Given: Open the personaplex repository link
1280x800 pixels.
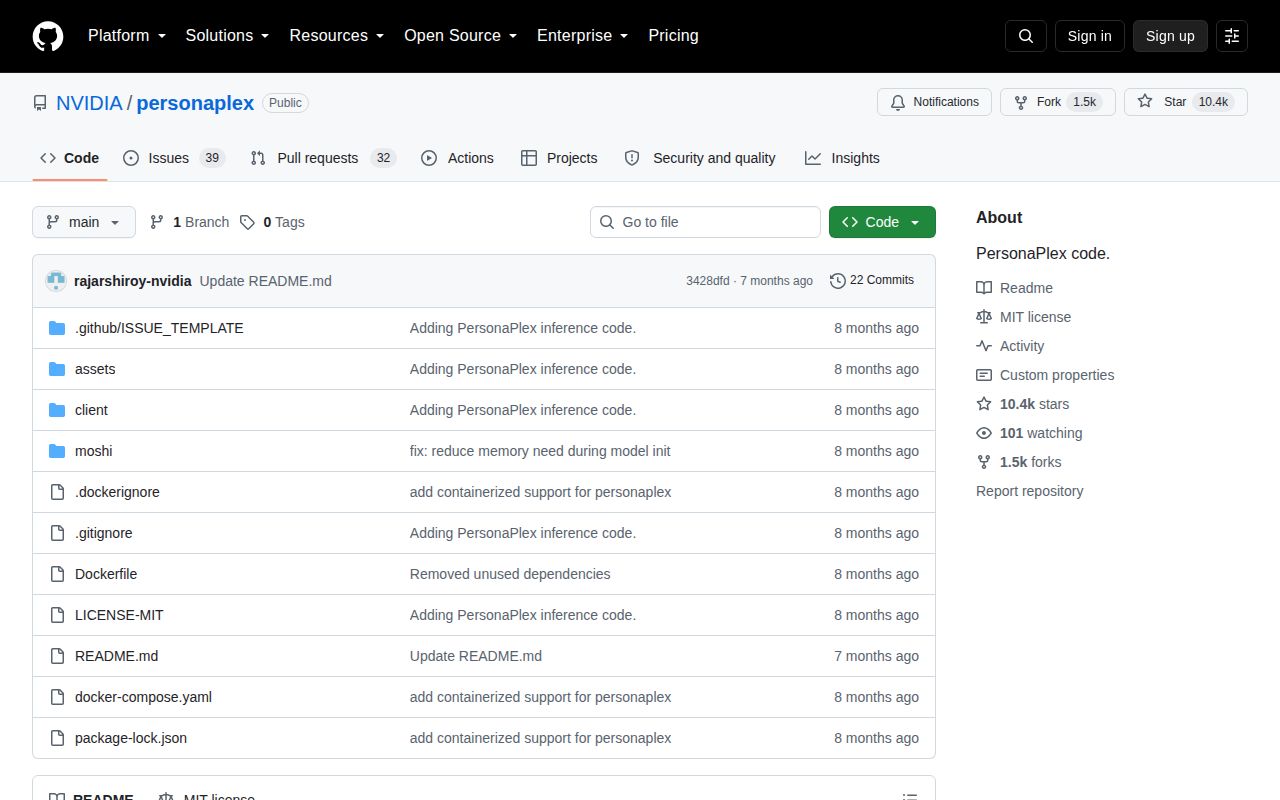Looking at the screenshot, I should pyautogui.click(x=195, y=103).
